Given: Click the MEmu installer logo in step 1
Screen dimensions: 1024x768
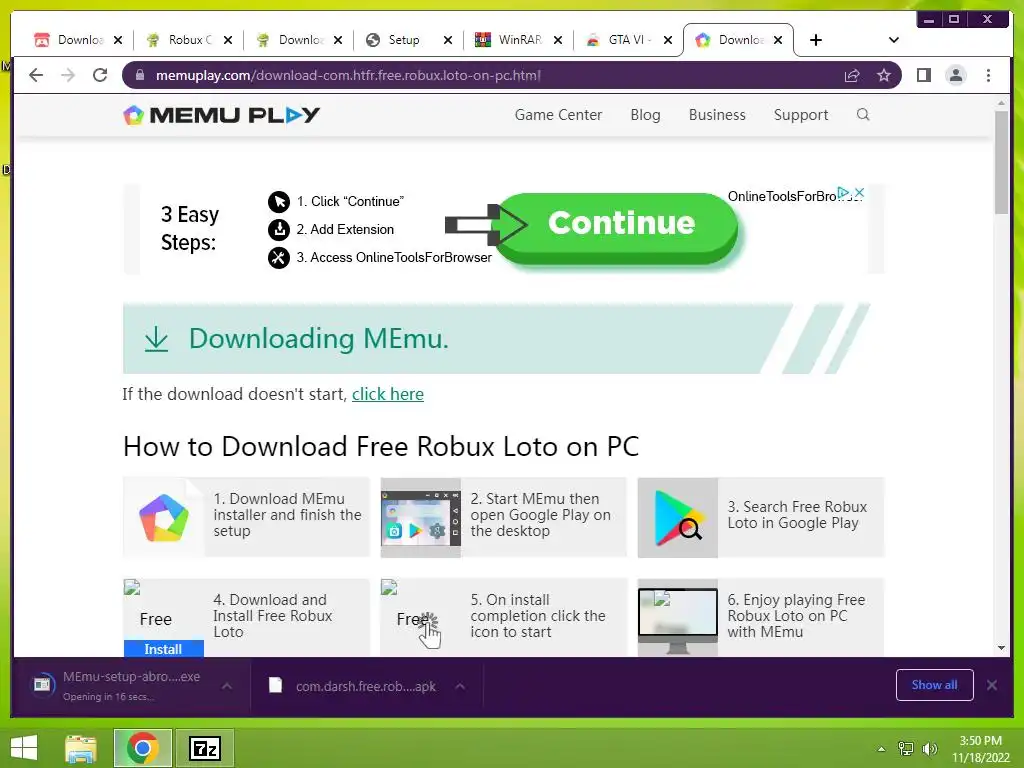Looking at the screenshot, I should [x=164, y=517].
